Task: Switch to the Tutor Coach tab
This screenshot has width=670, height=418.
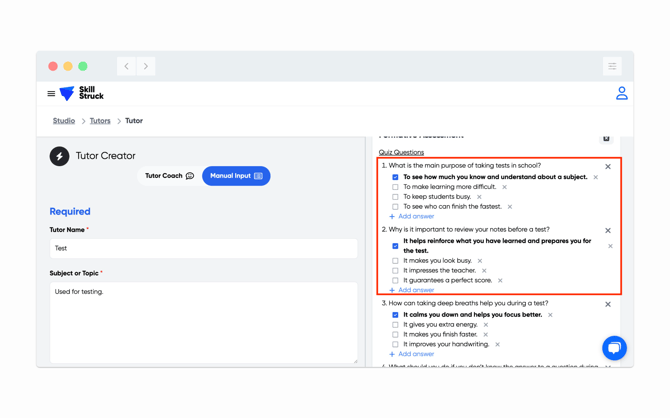Action: pyautogui.click(x=169, y=176)
